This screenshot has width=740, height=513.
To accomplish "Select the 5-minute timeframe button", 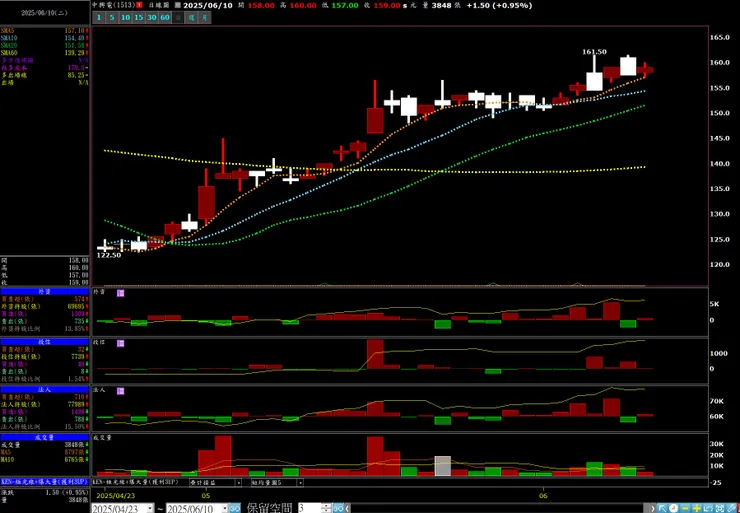I will (x=112, y=17).
